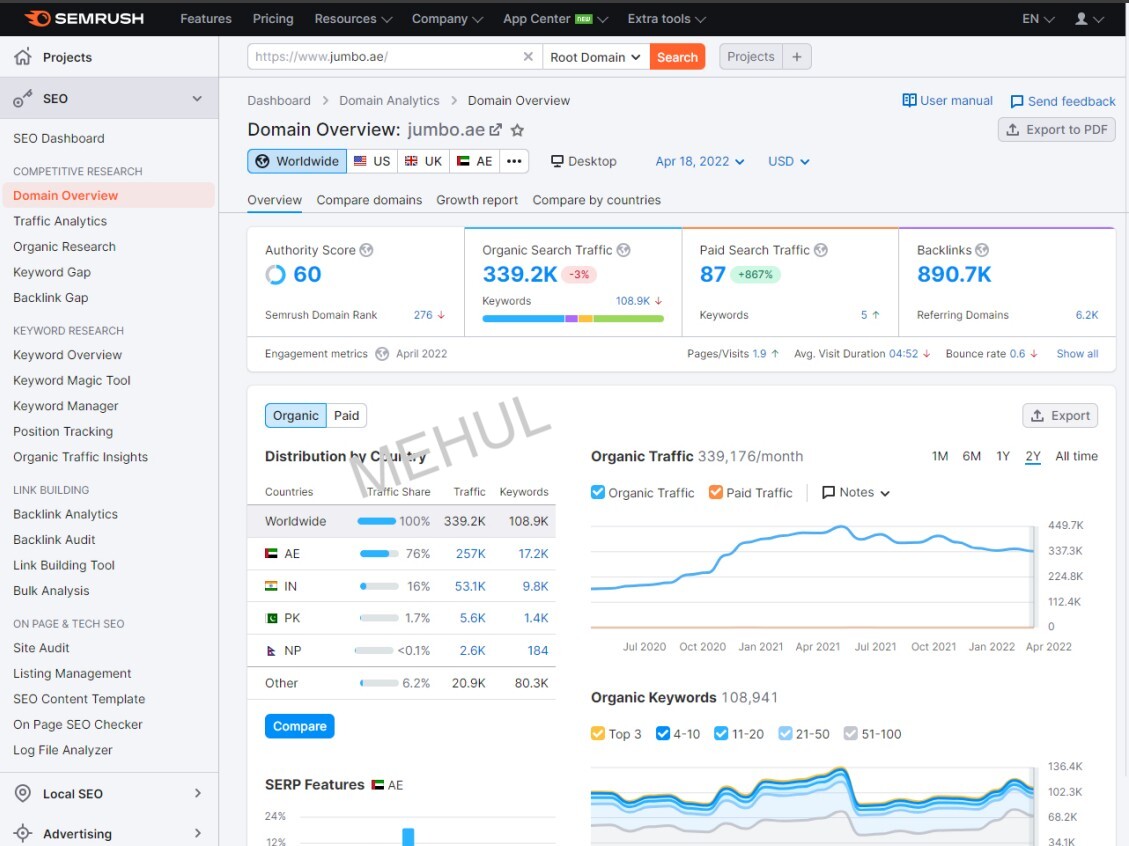
Task: Open the Growth report tab
Action: point(477,200)
